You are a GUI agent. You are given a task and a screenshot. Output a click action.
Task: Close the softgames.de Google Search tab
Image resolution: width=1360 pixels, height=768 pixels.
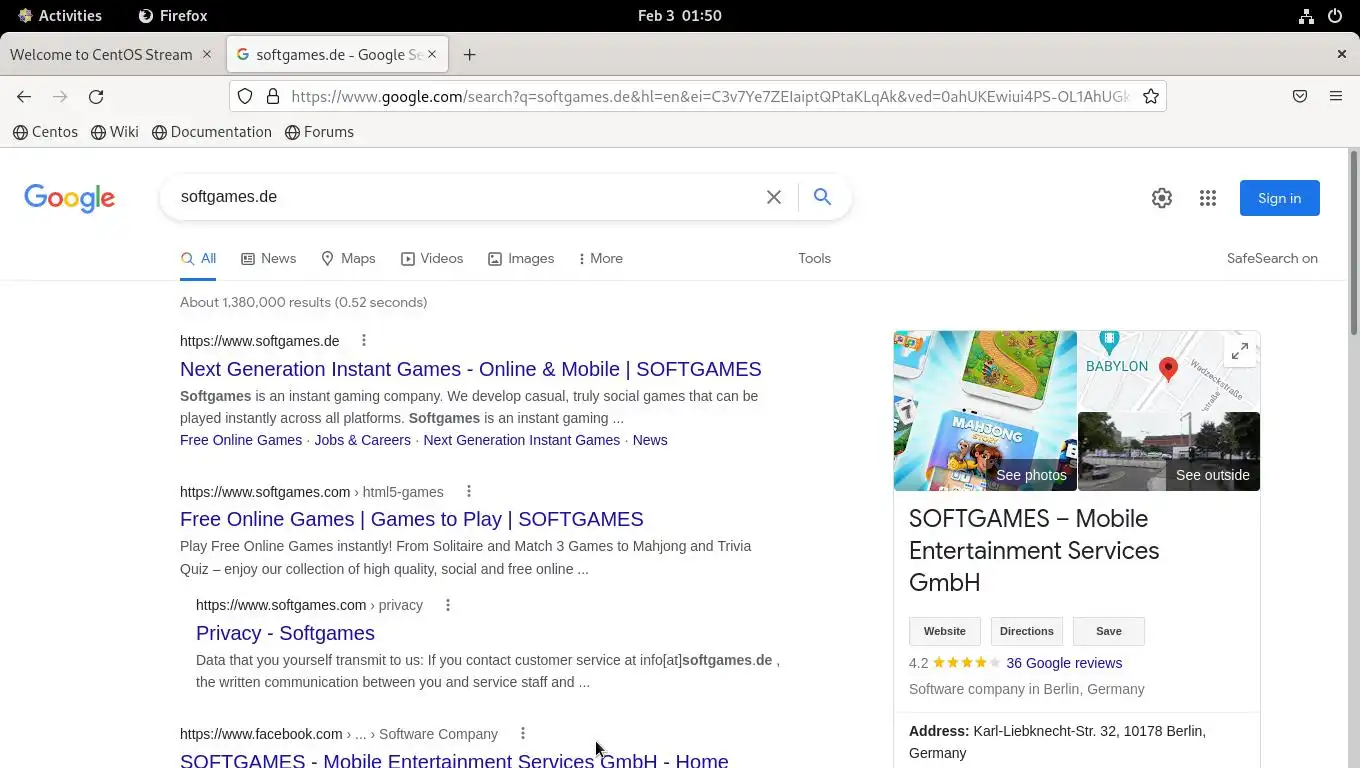[432, 54]
